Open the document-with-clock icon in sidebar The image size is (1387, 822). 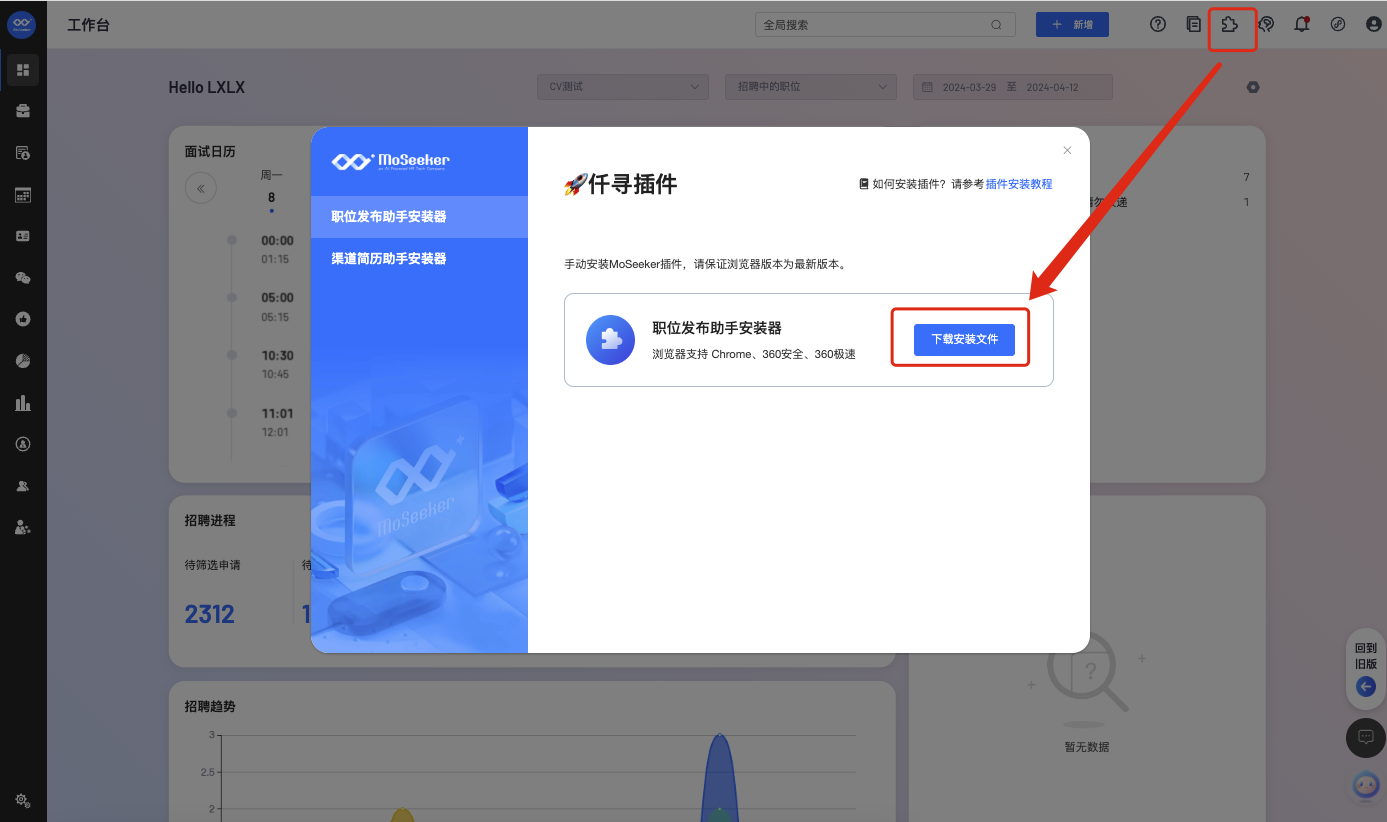tap(23, 153)
